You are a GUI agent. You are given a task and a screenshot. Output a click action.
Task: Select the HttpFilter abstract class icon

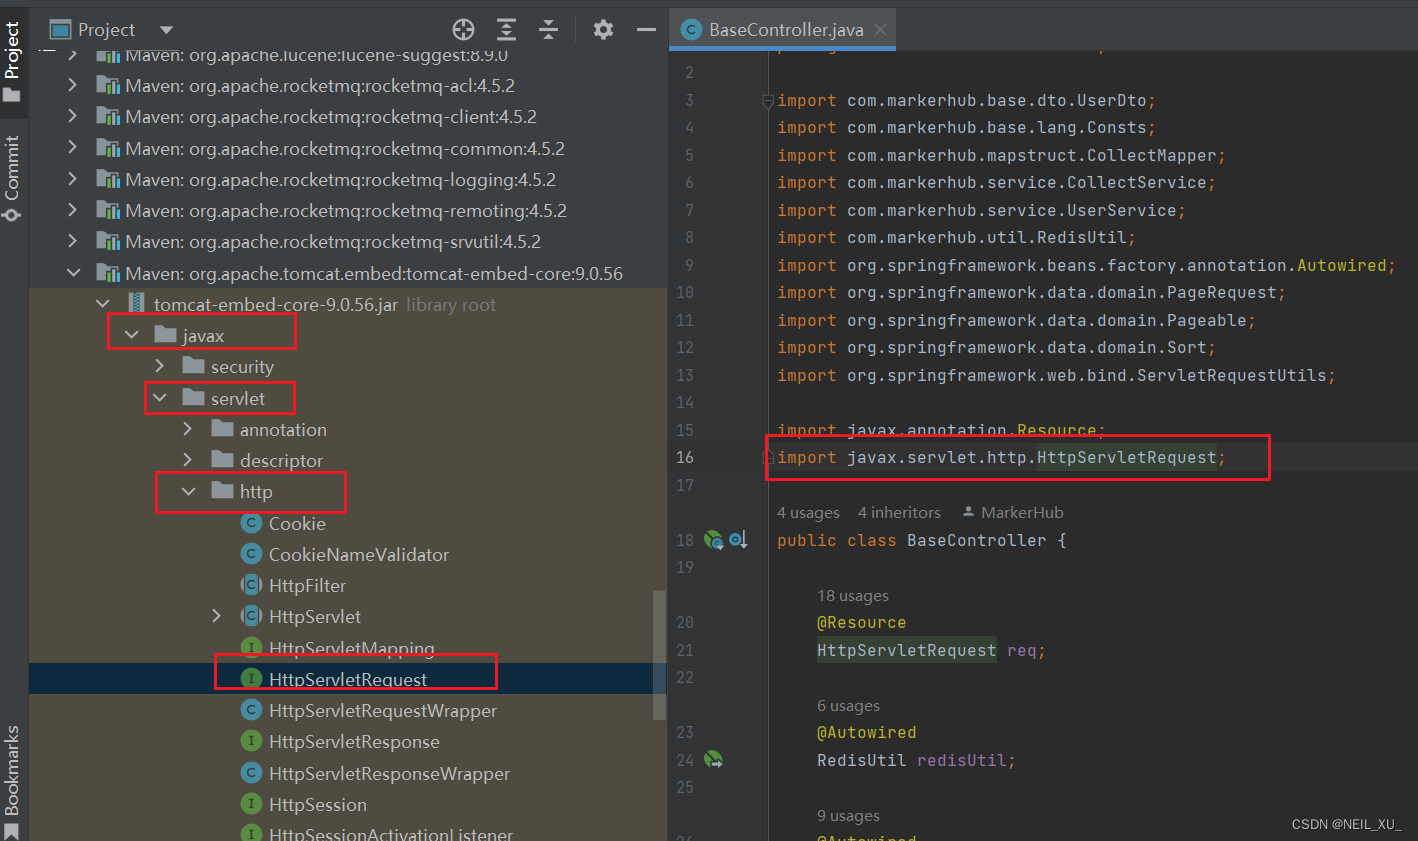252,585
